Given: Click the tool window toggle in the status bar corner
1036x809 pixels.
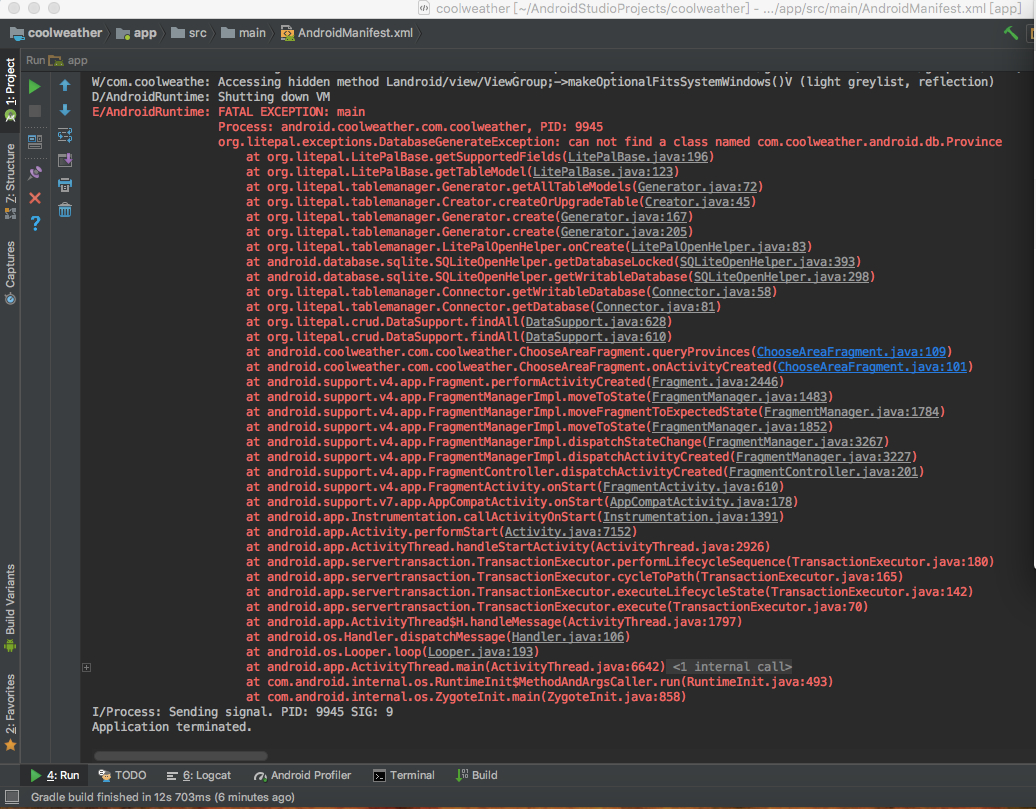Looking at the screenshot, I should point(12,797).
